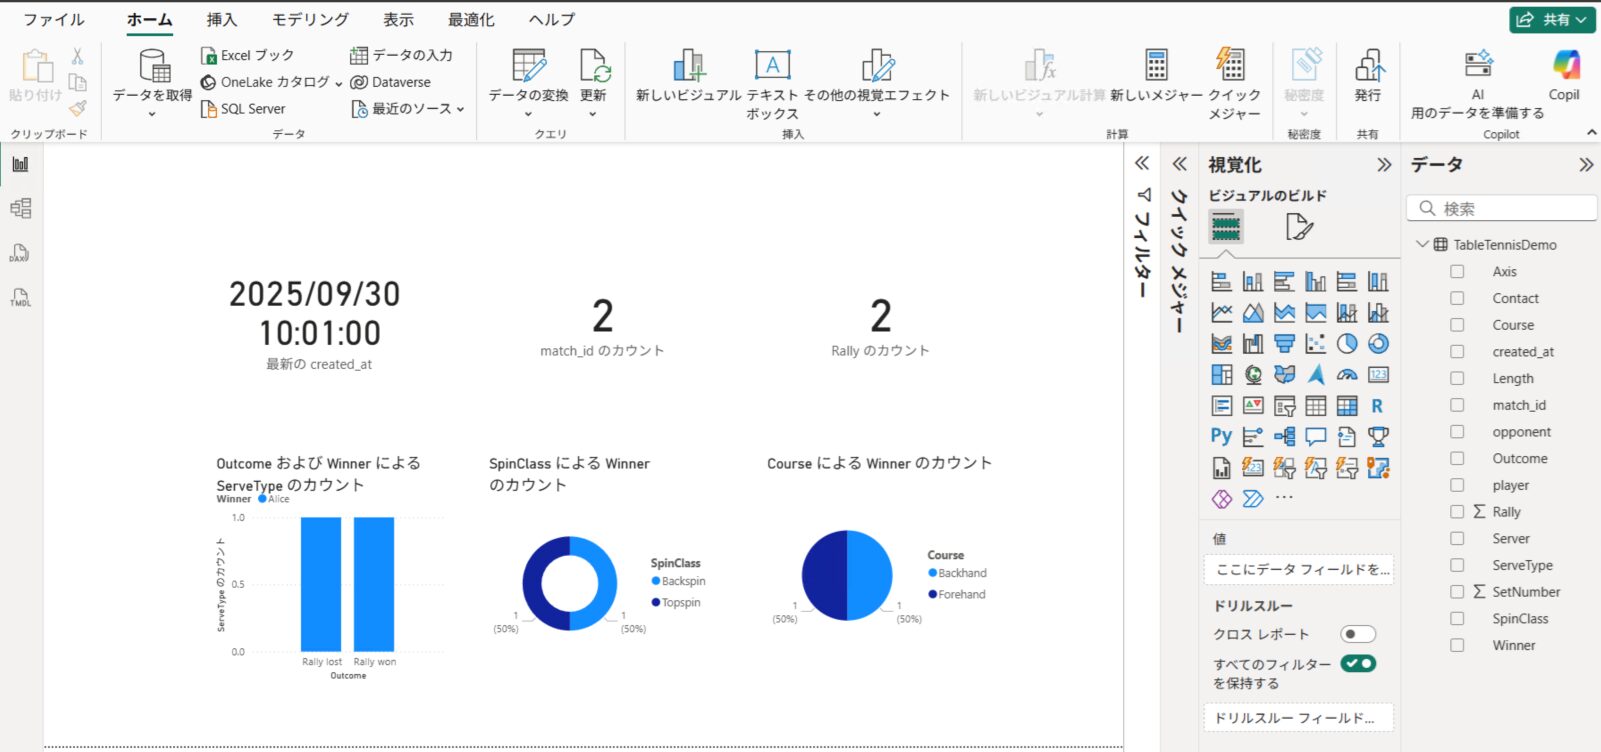Open the 最近のソース dropdown
Screen dimensions: 1601x752
[x=410, y=109]
